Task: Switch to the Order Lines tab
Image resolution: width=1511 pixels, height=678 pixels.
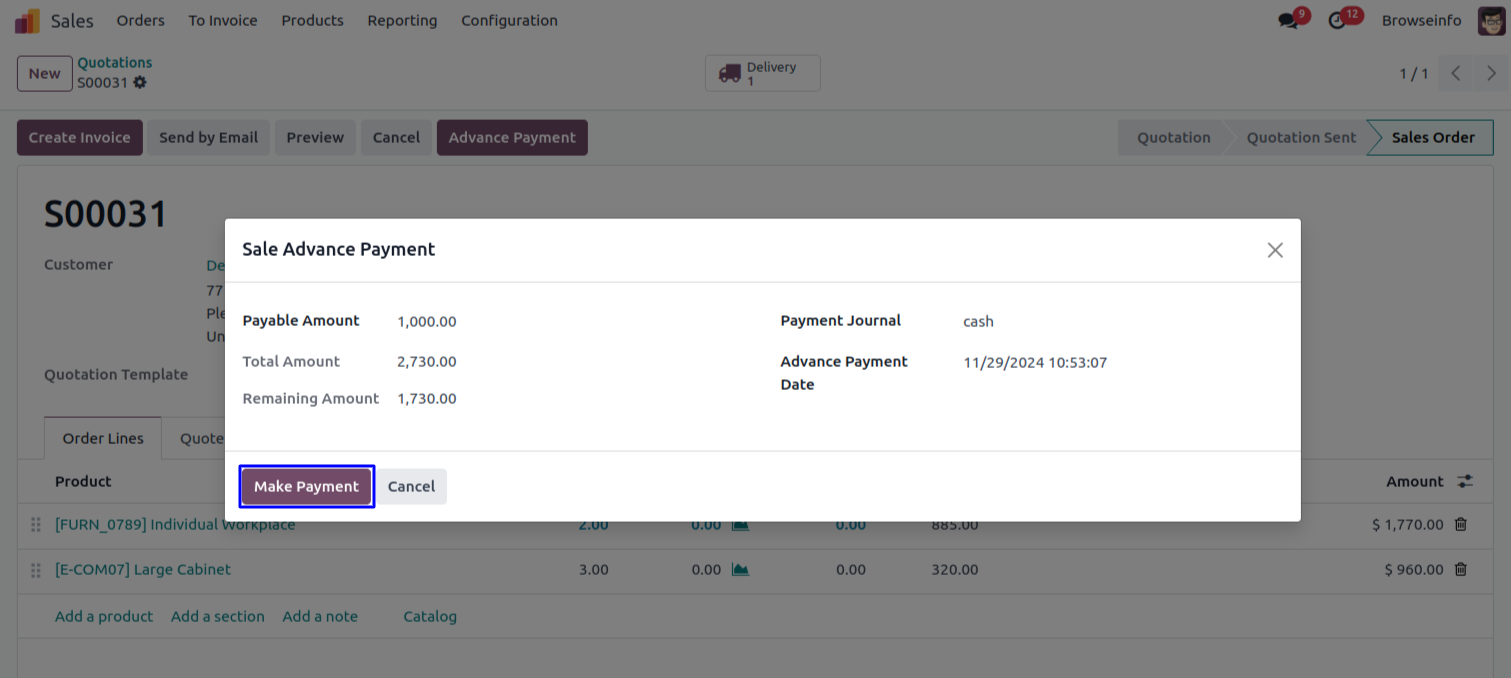Action: click(103, 439)
